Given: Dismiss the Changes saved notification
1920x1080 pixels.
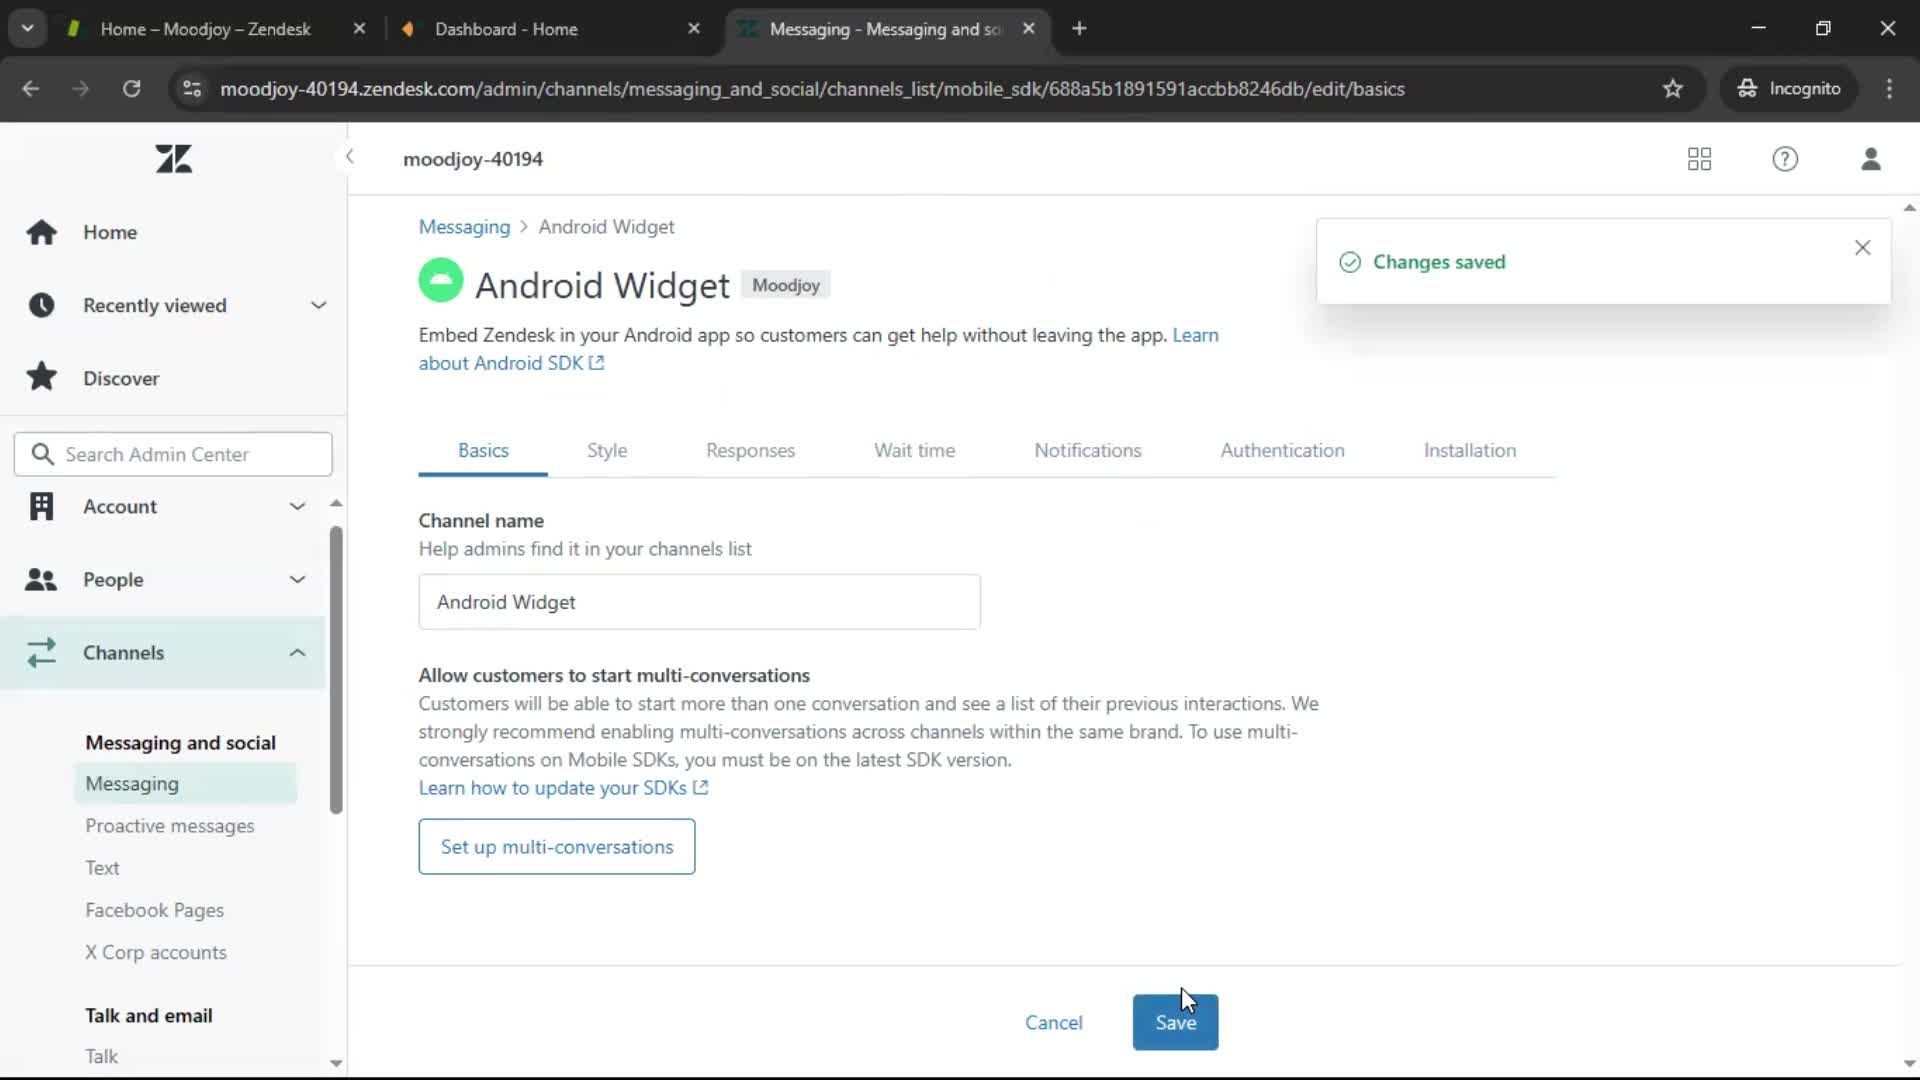Looking at the screenshot, I should tap(1862, 248).
